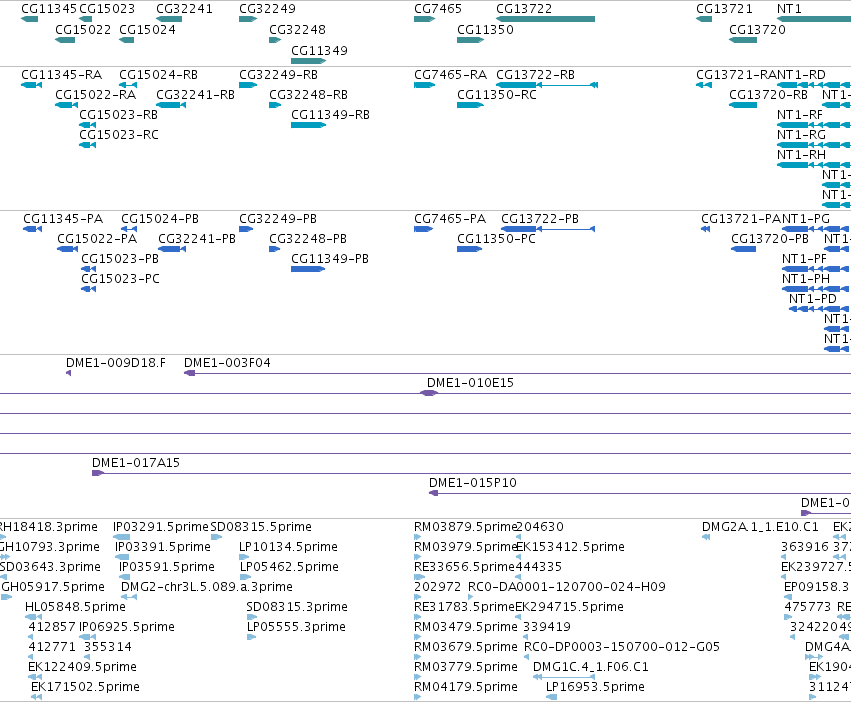Viewport: 851px width, 702px height.
Task: Click the CG13720 gene
Action: coord(743,40)
